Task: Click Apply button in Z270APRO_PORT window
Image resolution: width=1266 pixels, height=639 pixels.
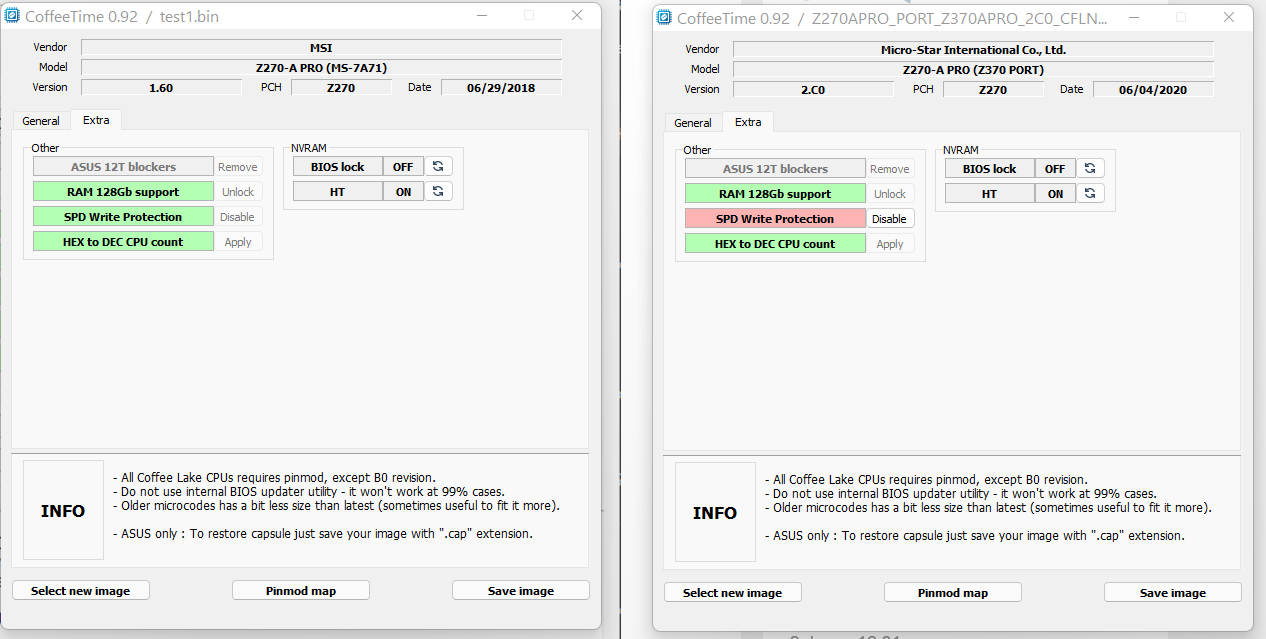Action: (890, 244)
